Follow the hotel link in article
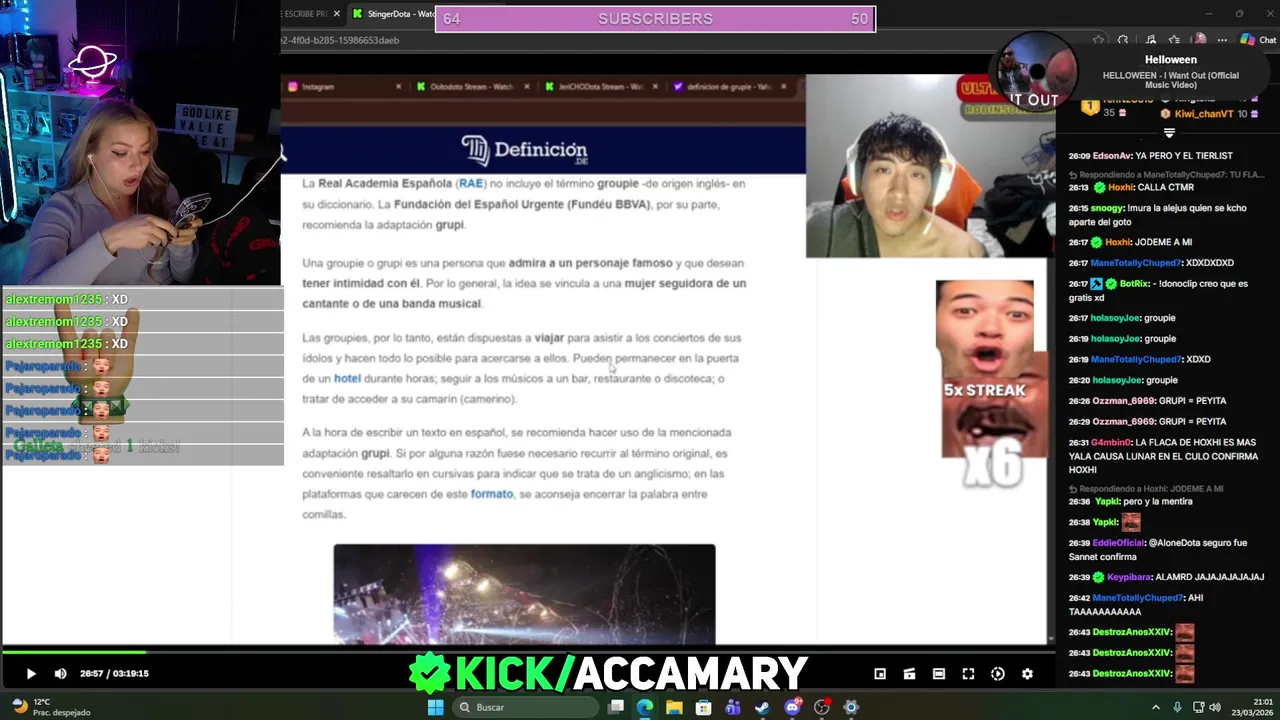1280x720 pixels. point(347,379)
